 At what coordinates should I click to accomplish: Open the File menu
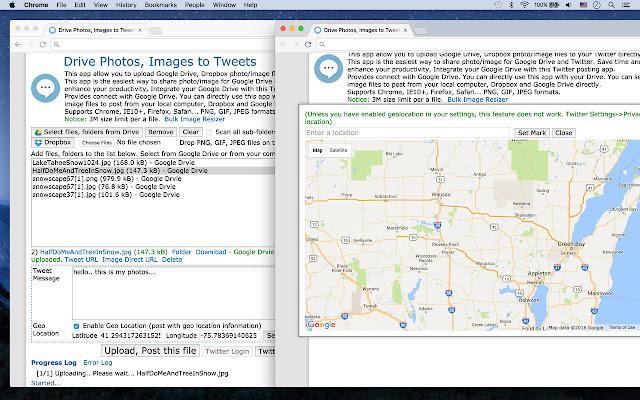point(61,5)
